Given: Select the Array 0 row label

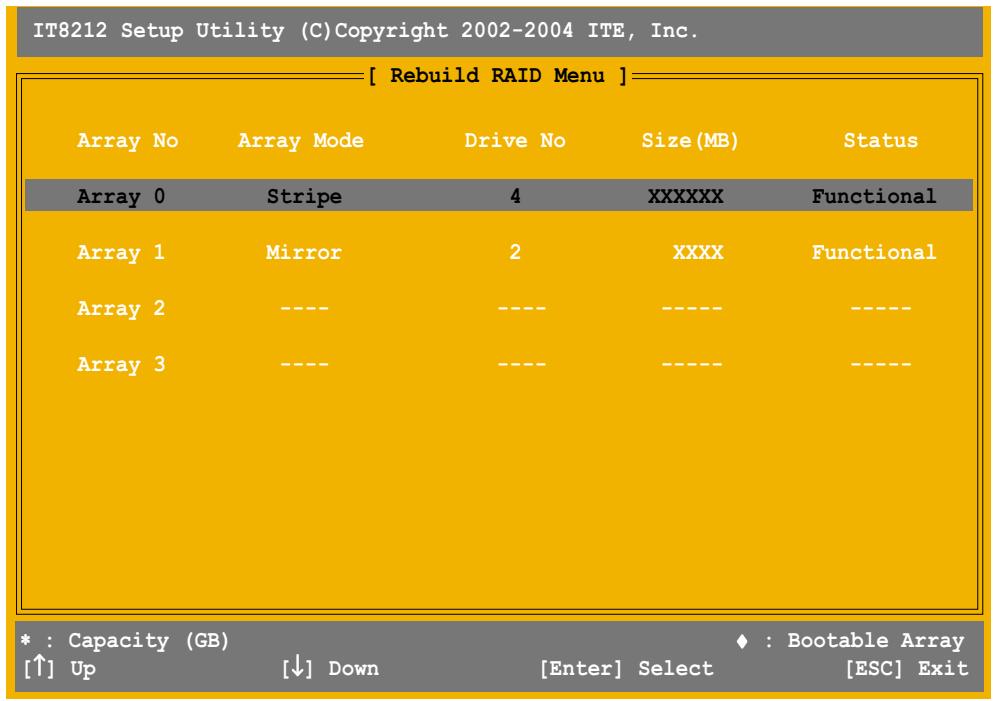Looking at the screenshot, I should [121, 196].
